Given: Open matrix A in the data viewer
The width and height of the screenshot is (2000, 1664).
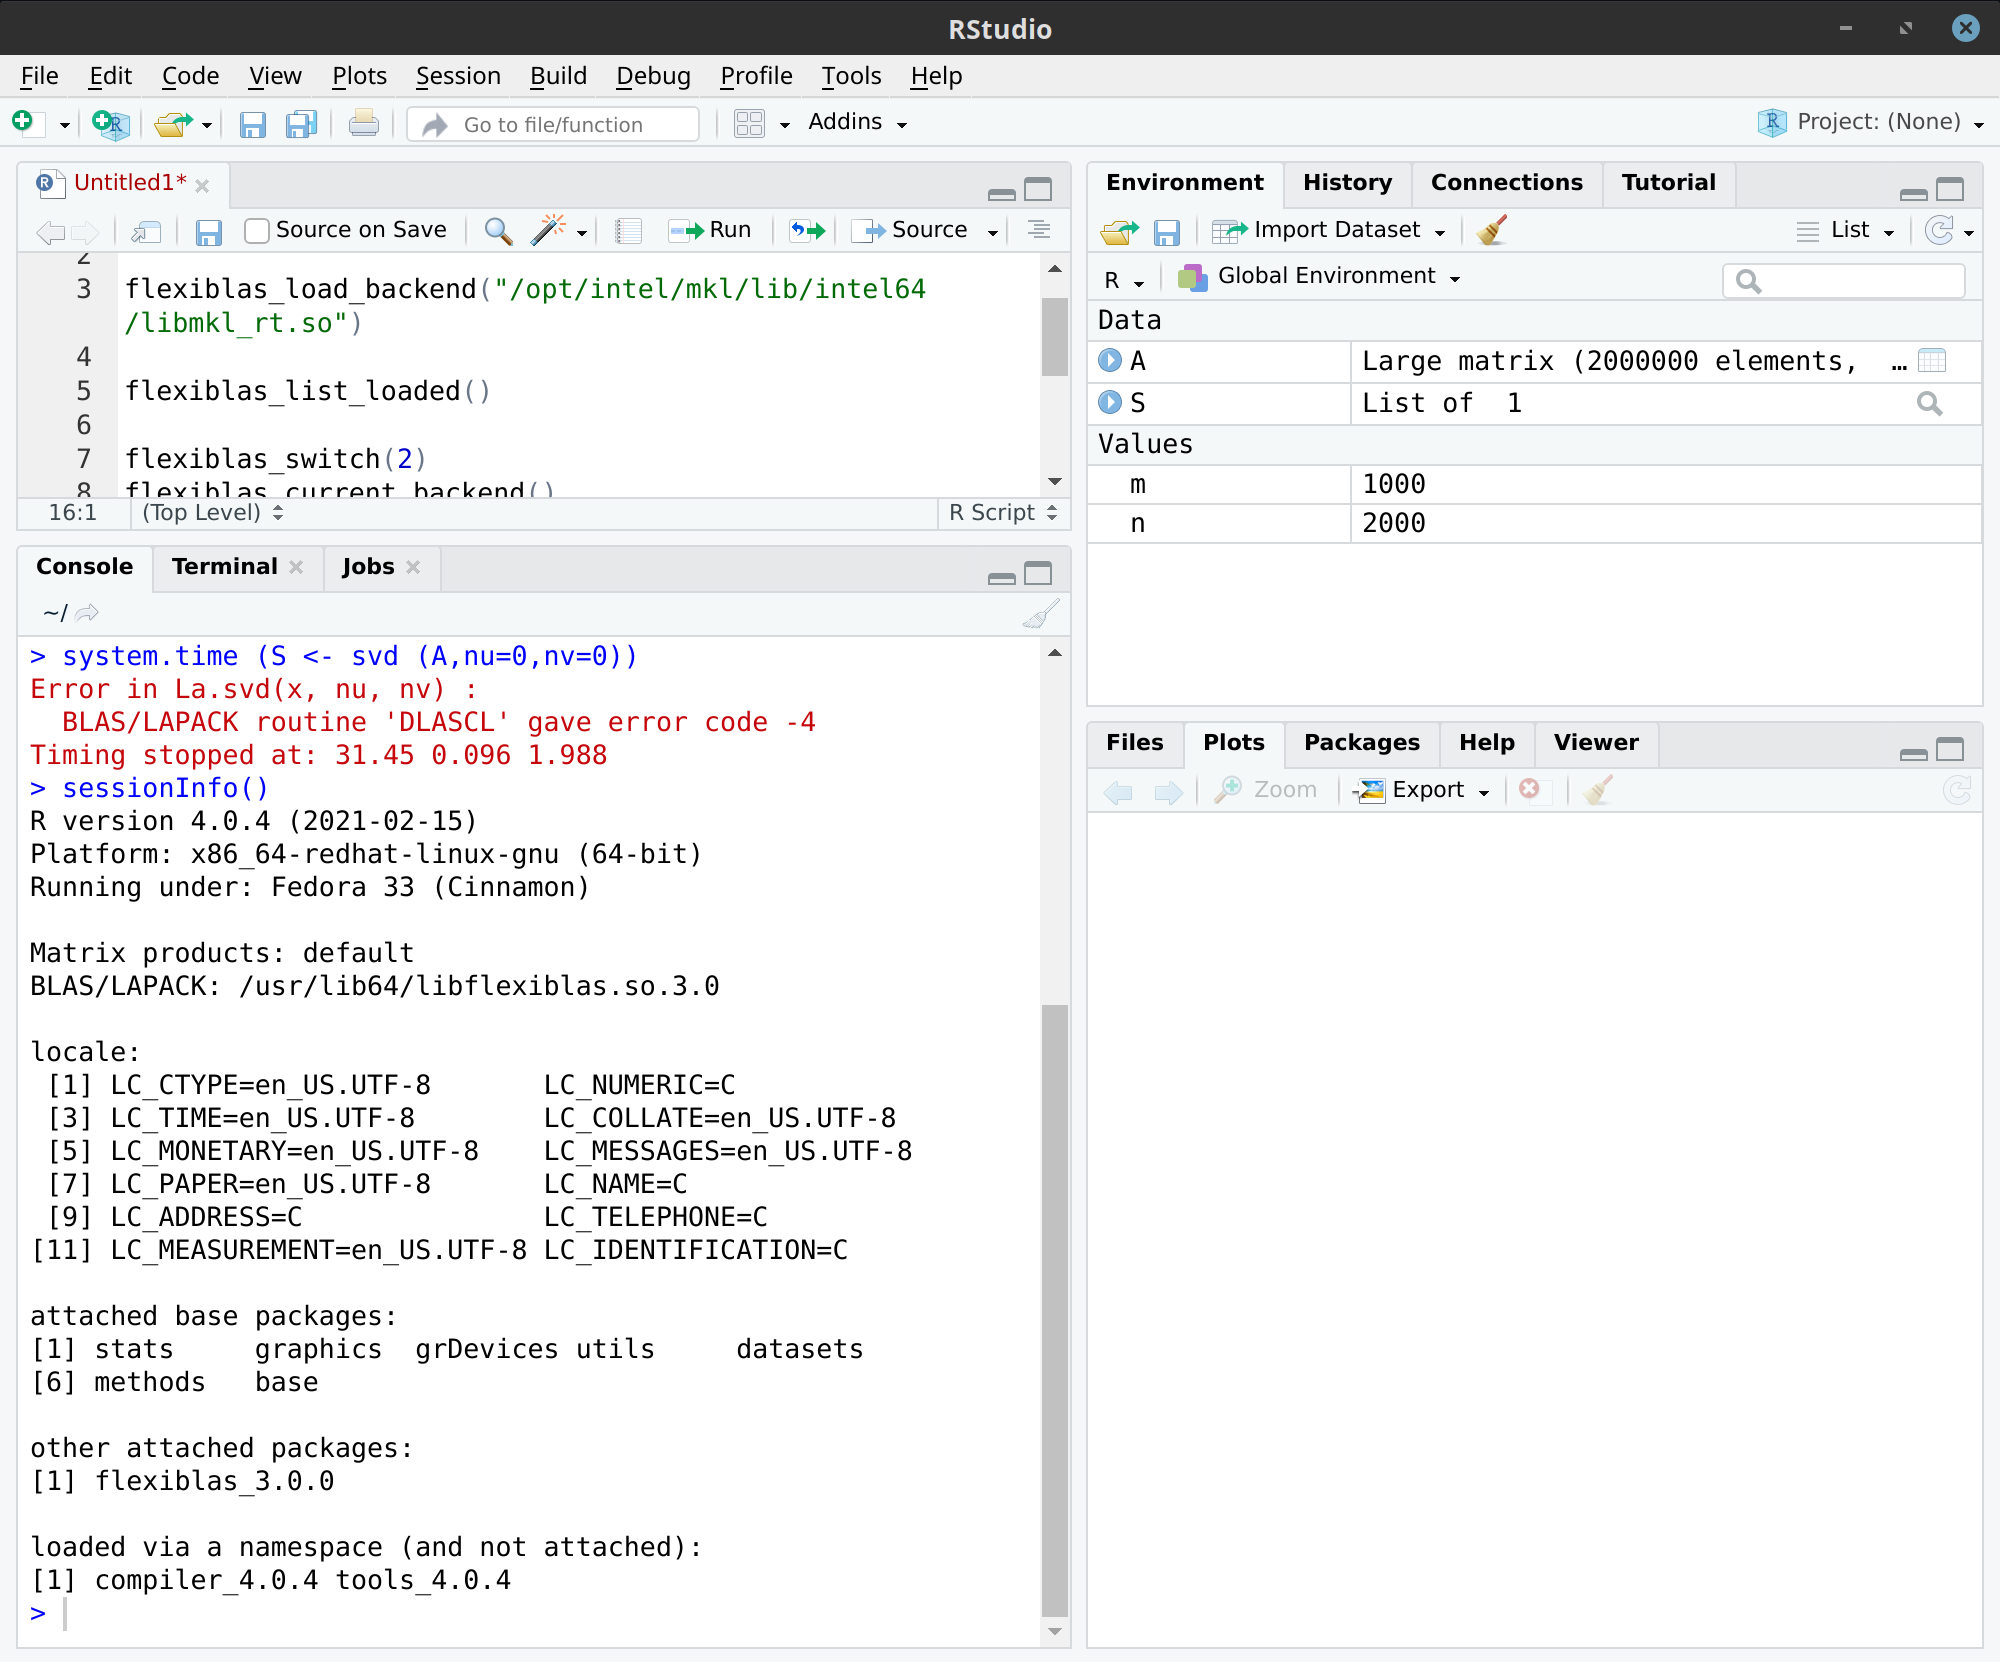Looking at the screenshot, I should tap(1932, 360).
